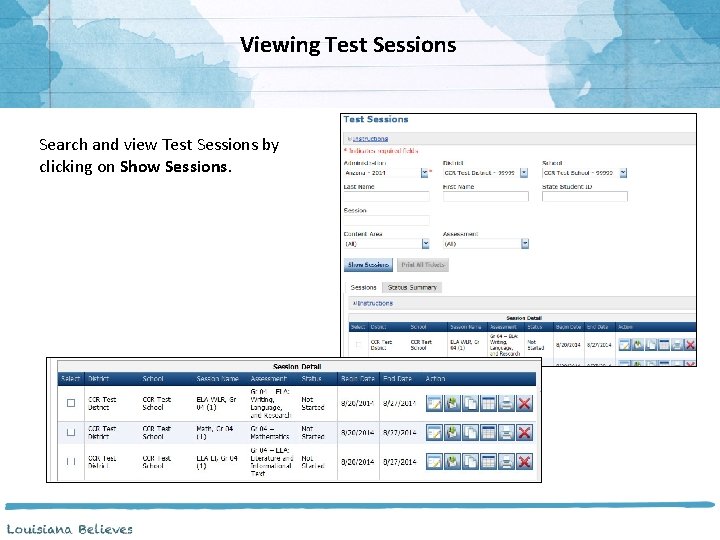Delete the Math, Gr 04 session
The image size is (720, 540).
pos(524,433)
